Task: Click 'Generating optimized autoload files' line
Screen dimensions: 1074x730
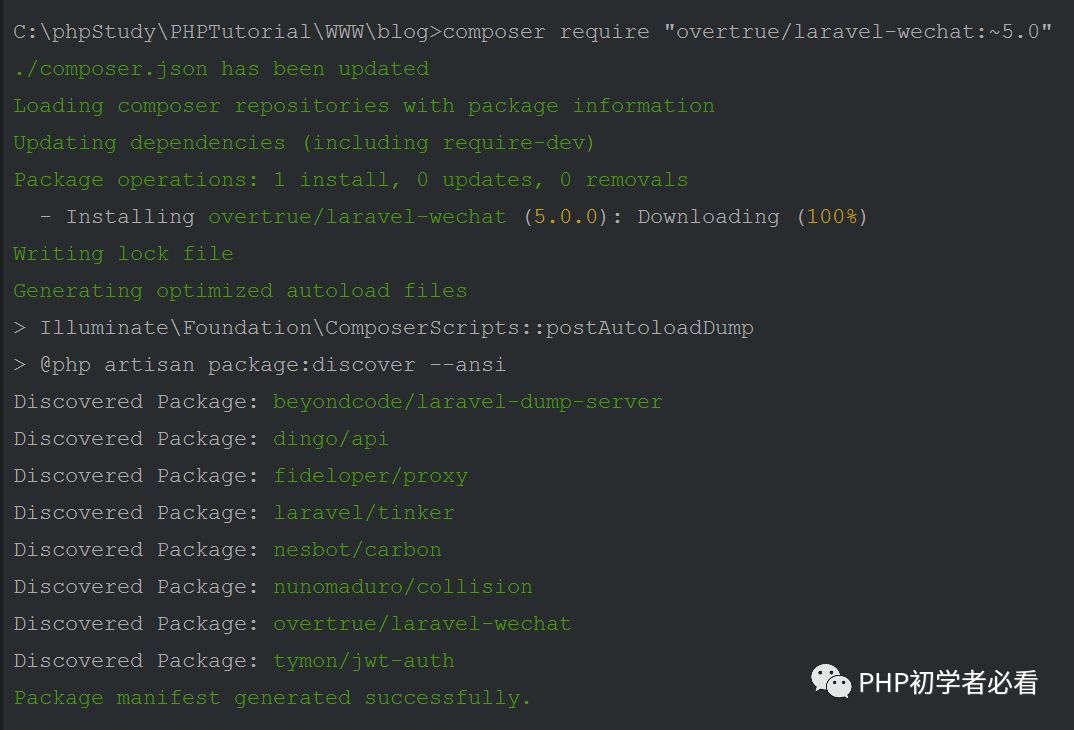Action: [240, 291]
